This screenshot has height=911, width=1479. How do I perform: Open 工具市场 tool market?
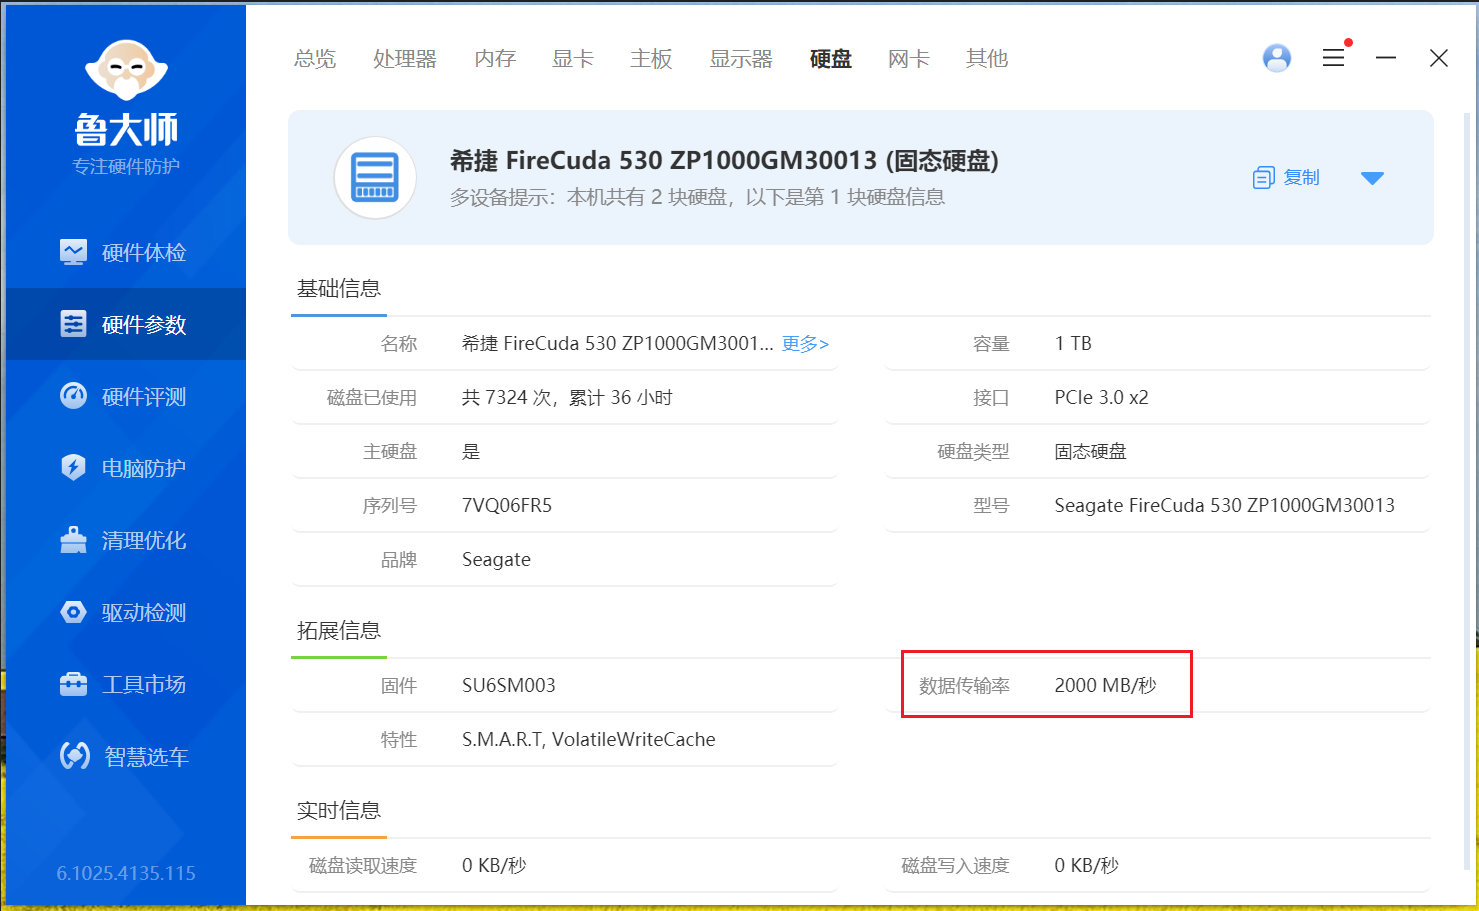point(125,684)
